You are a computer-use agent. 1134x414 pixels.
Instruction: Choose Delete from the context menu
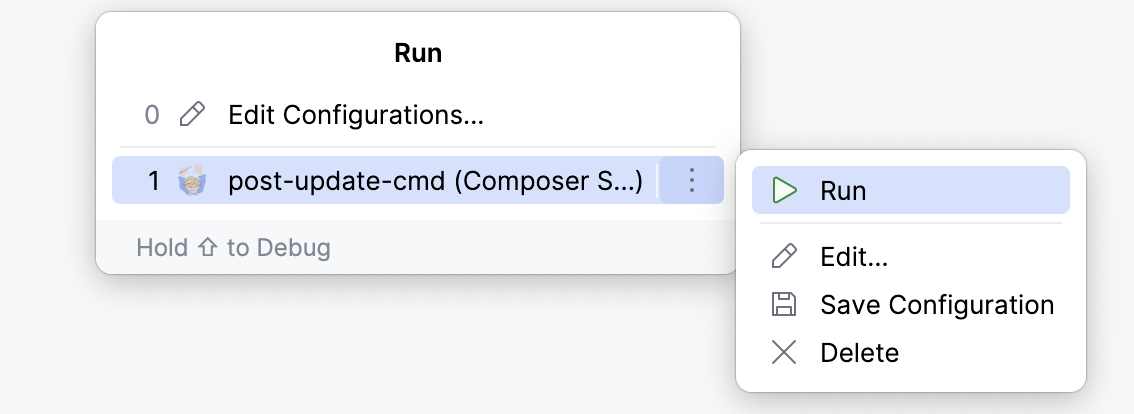(859, 352)
